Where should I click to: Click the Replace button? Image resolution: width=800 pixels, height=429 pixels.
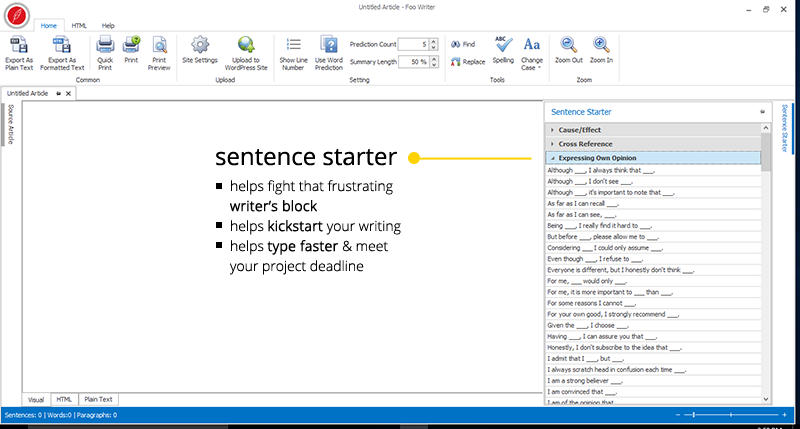point(468,62)
